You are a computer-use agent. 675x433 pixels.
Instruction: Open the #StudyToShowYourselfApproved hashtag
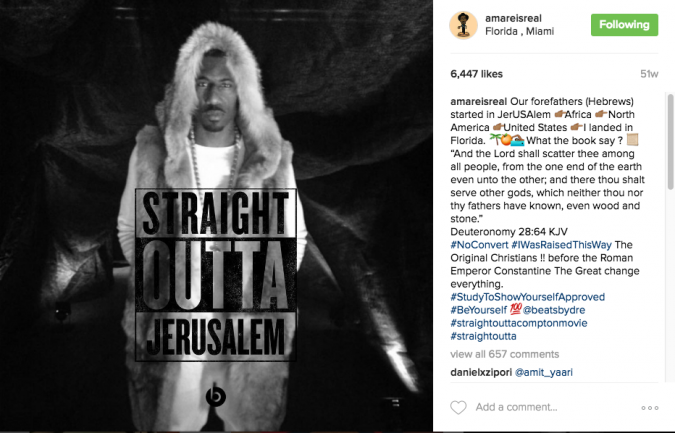(527, 297)
